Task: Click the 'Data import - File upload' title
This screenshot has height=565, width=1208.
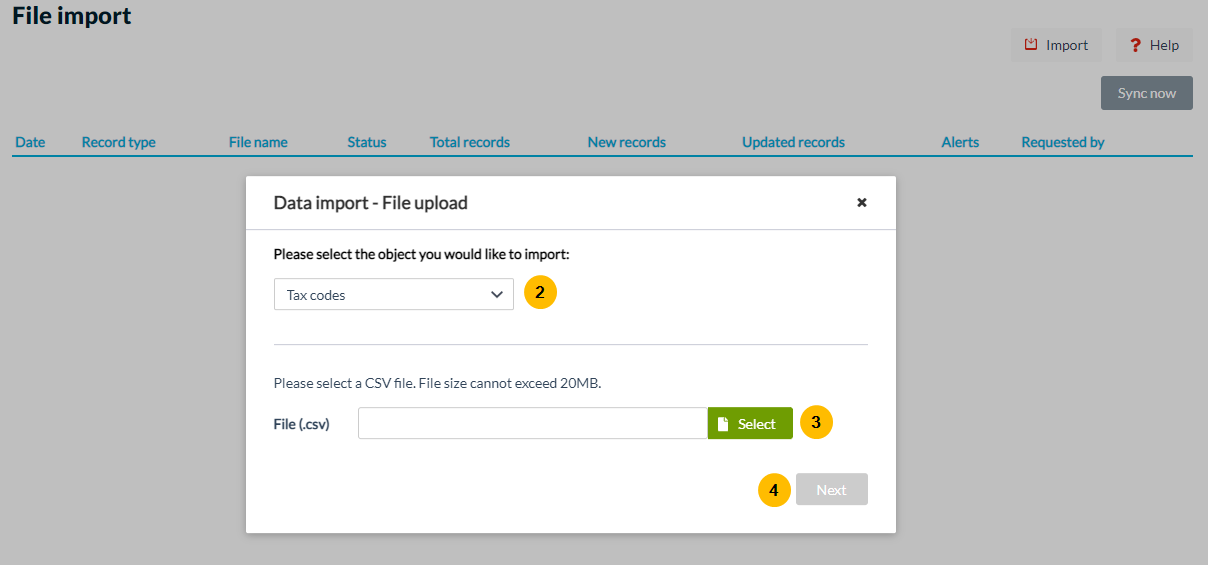Action: coord(371,203)
